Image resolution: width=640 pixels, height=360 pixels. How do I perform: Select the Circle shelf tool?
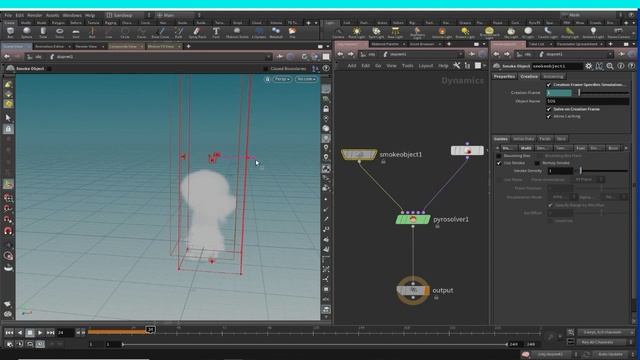tap(125, 32)
